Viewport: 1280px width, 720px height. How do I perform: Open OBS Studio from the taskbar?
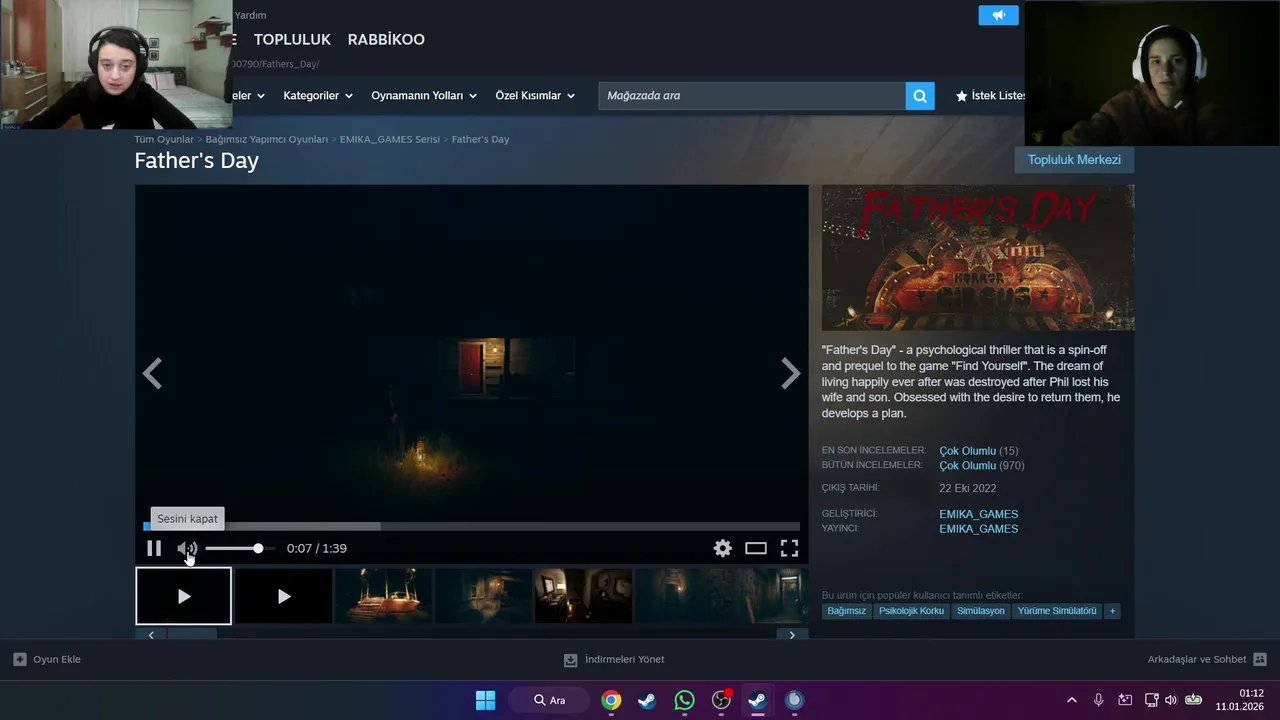(x=721, y=700)
